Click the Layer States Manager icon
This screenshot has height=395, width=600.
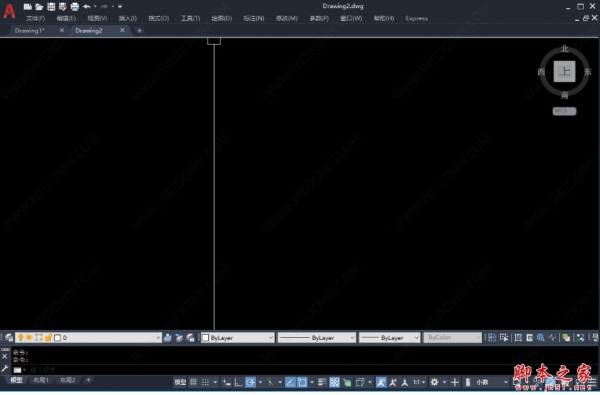(190, 338)
